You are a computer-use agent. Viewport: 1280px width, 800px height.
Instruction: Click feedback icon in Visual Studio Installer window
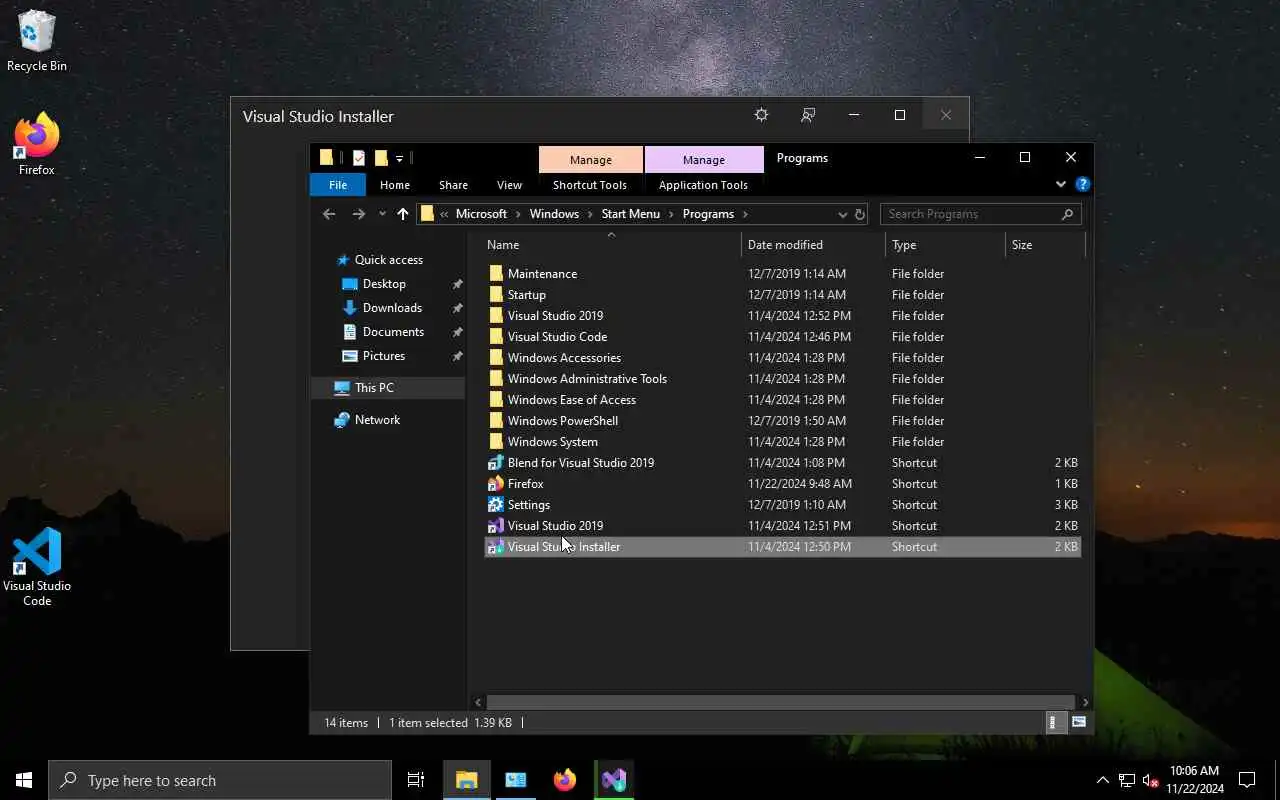click(808, 115)
